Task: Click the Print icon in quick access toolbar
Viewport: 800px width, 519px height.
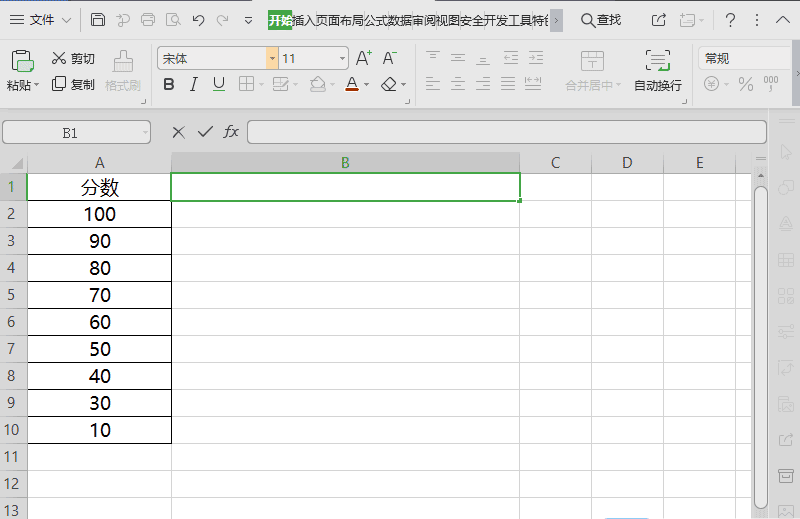Action: 148,20
